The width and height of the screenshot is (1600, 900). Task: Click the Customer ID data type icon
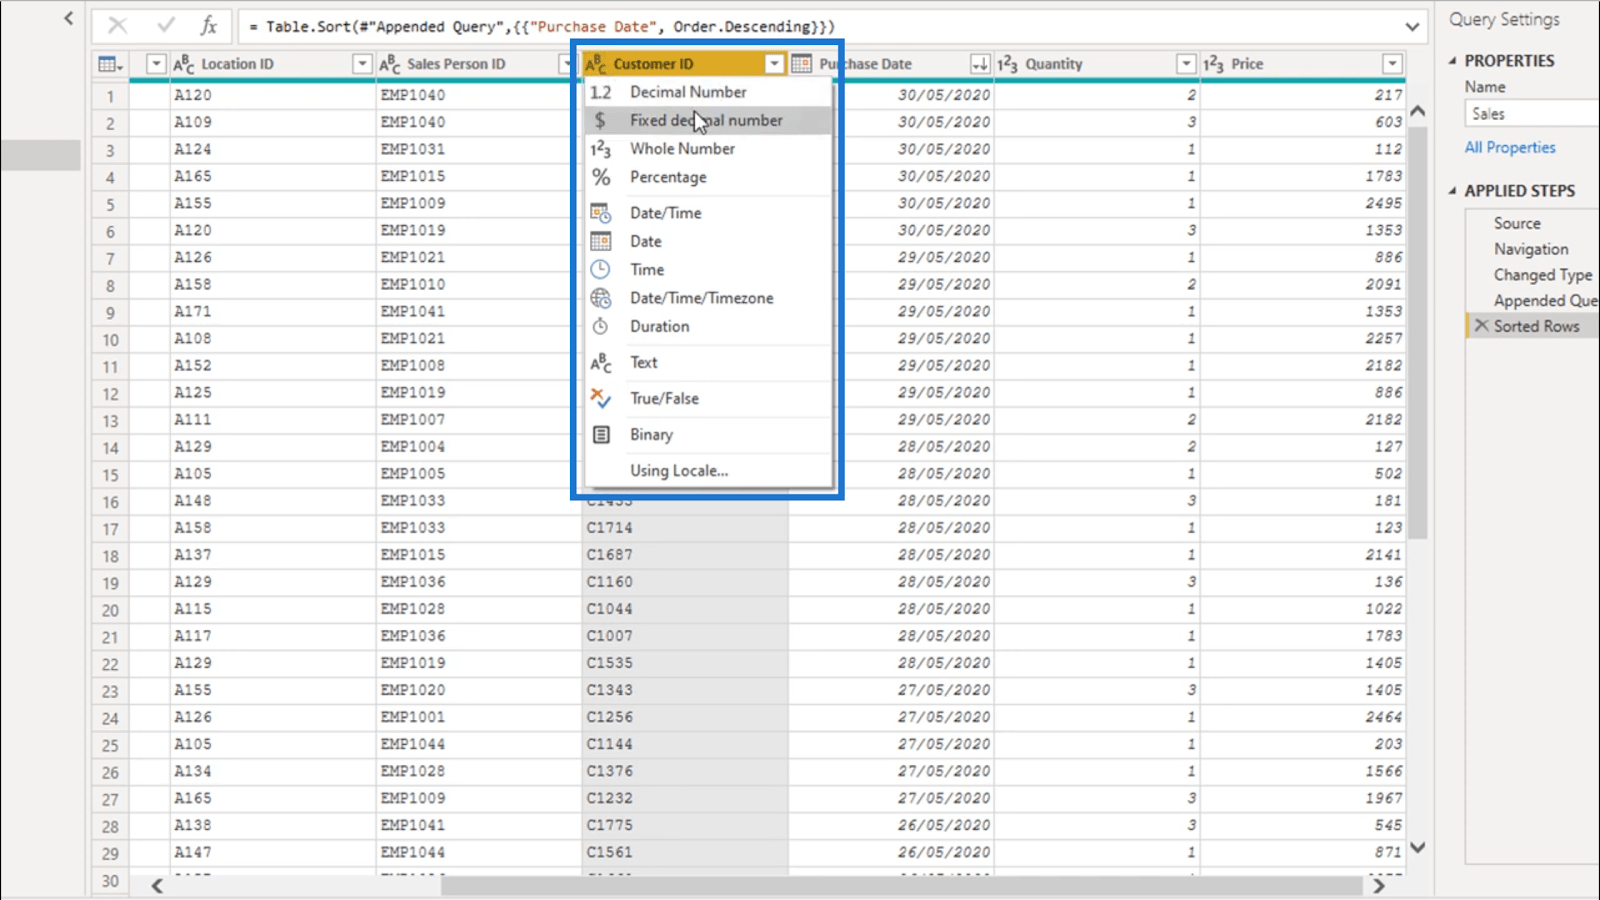596,64
